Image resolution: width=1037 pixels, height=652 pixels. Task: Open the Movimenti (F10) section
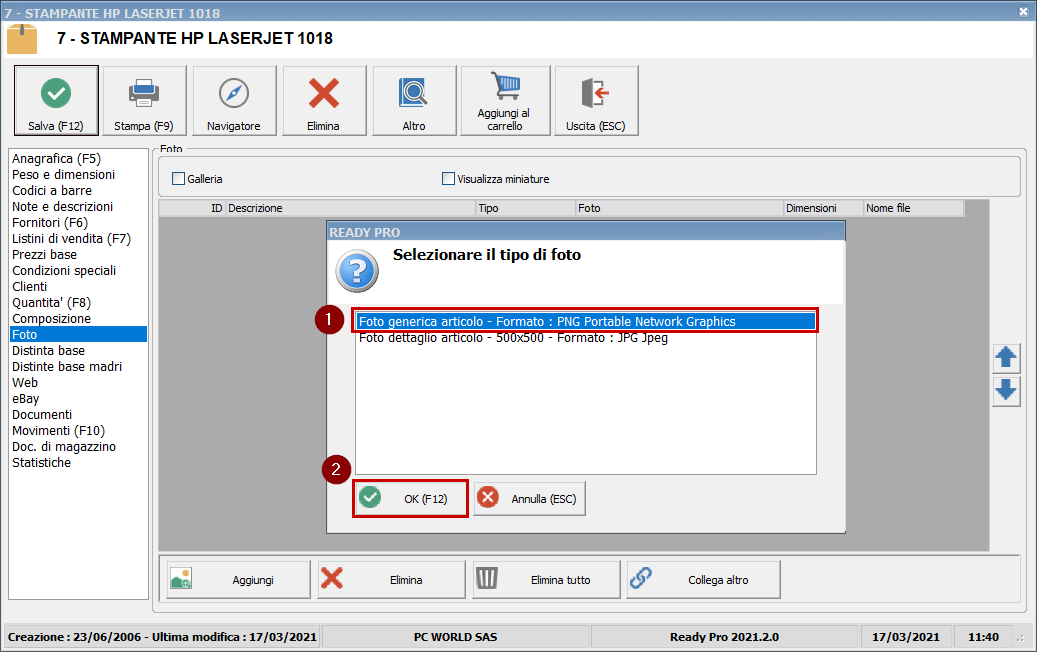[58, 430]
